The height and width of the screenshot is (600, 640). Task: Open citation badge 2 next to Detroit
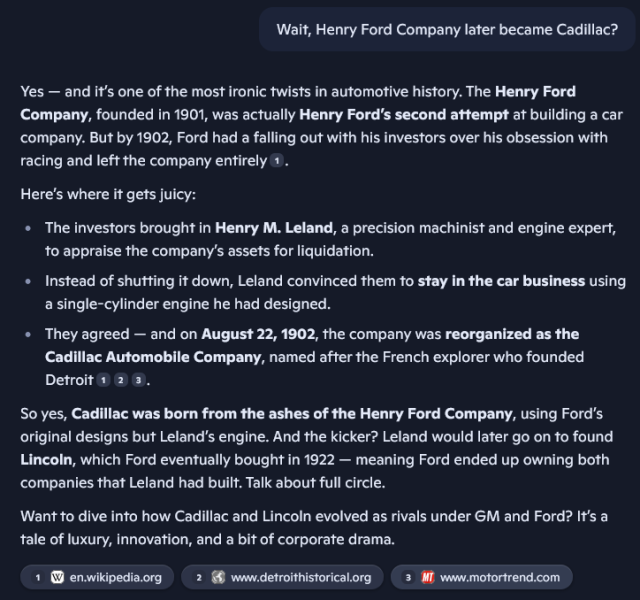point(121,380)
